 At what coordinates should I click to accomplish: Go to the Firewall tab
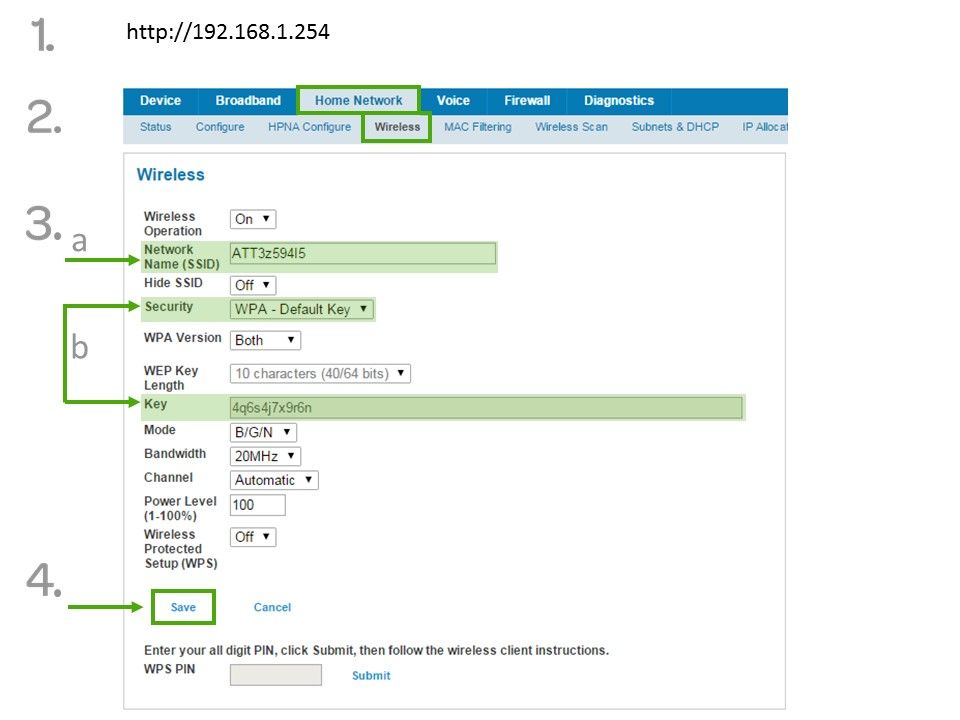[x=527, y=101]
